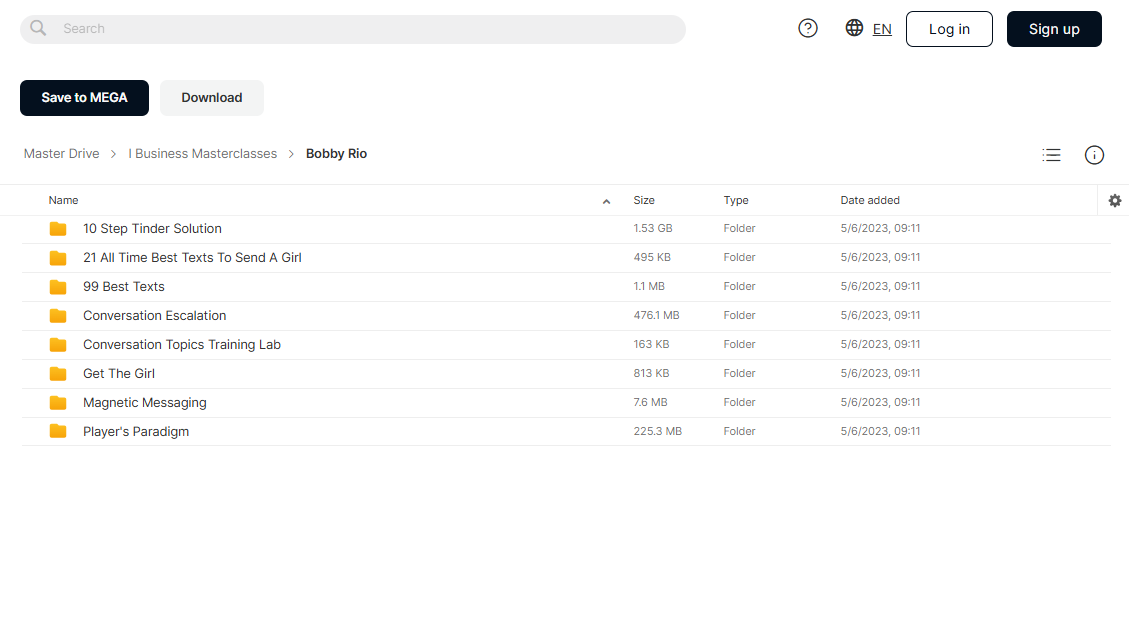Click the 813 KB size value
The height and width of the screenshot is (639, 1129).
(x=651, y=373)
